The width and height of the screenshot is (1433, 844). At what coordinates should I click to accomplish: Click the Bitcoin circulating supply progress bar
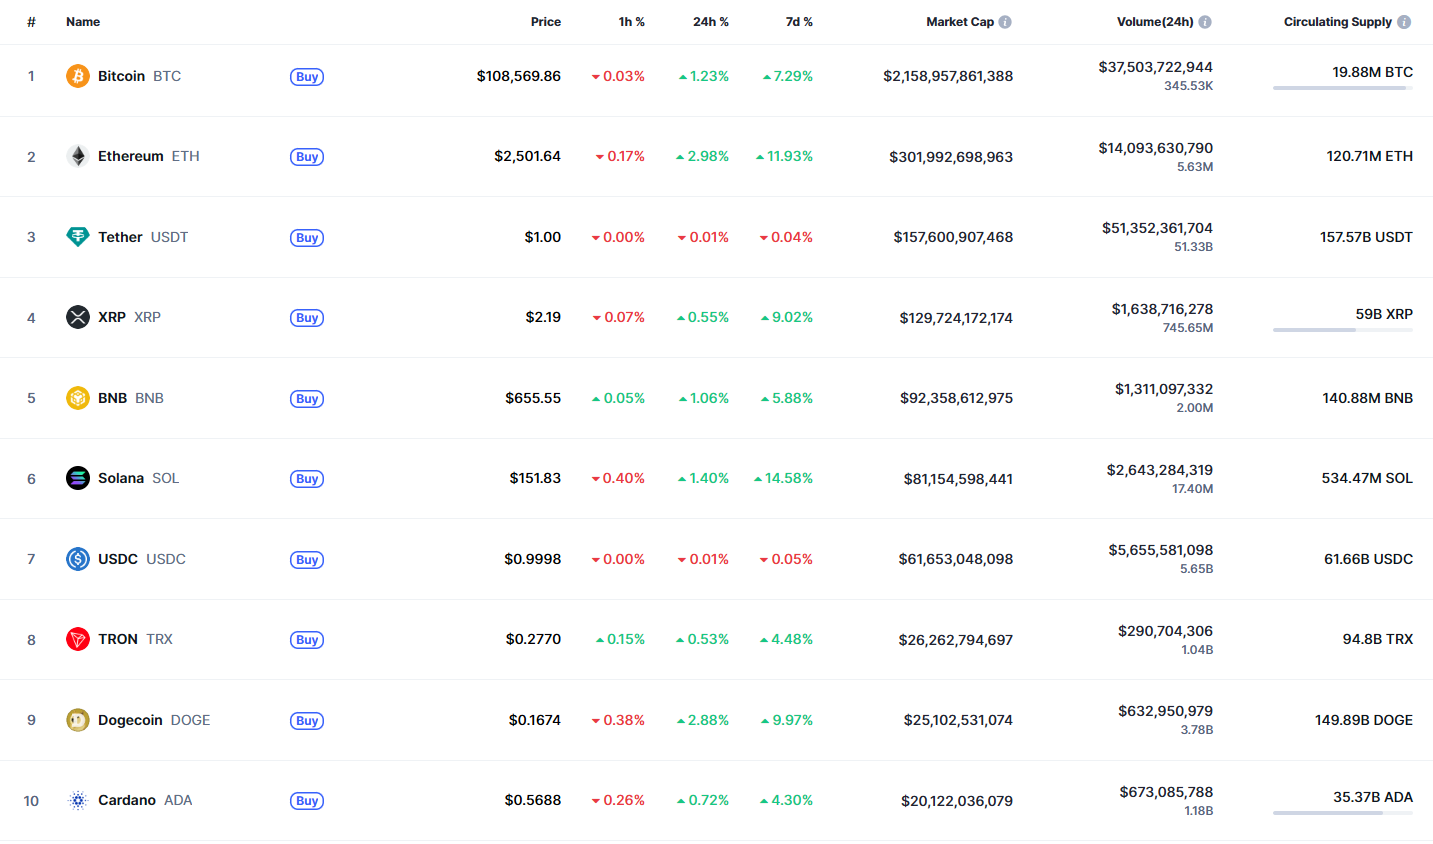[1343, 88]
